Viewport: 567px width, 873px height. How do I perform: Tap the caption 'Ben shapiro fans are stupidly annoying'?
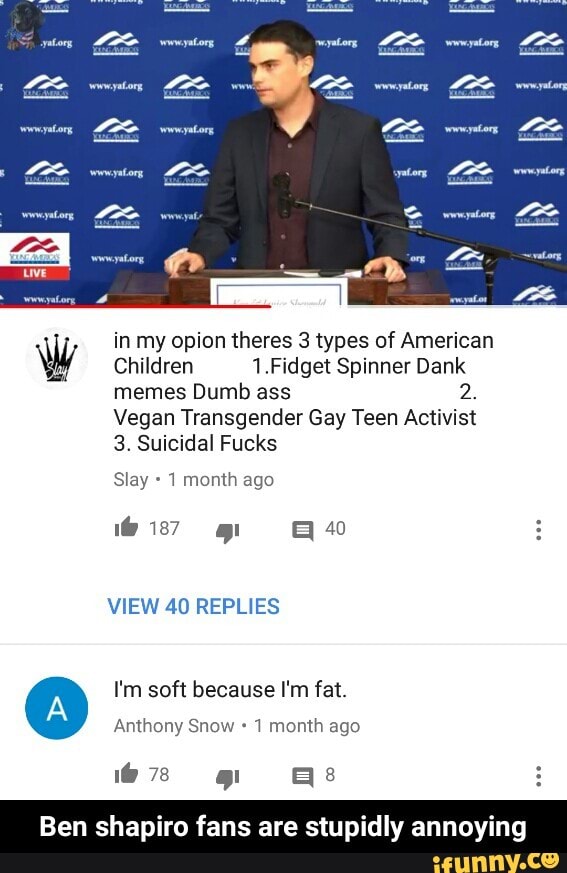284,827
